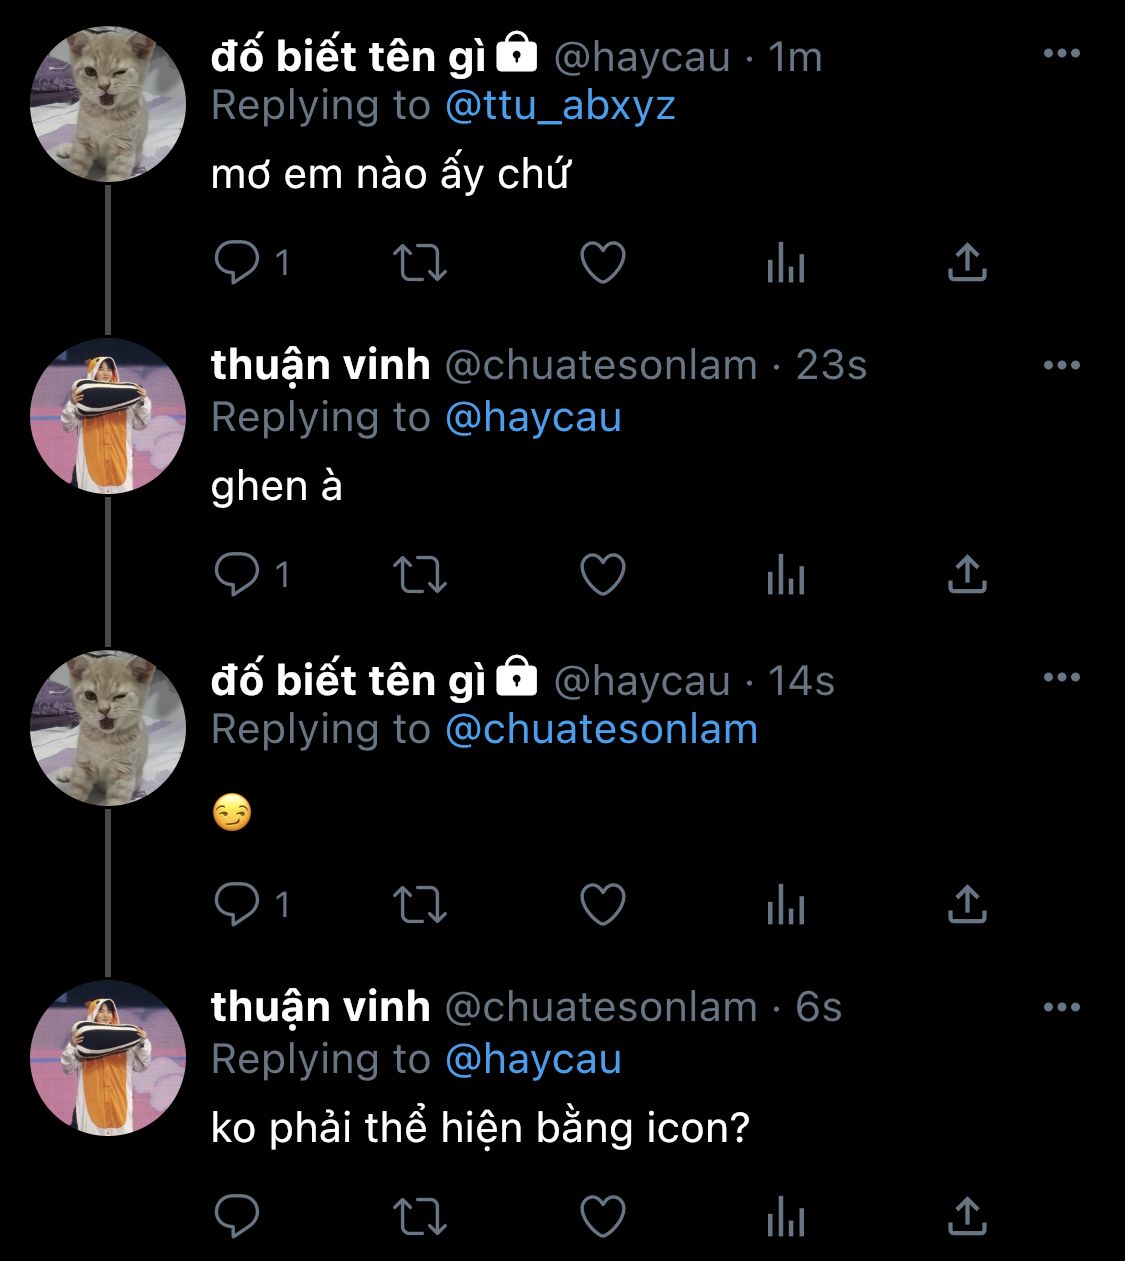This screenshot has width=1125, height=1261.
Task: View analytics for the last tweet
Action: (785, 1216)
